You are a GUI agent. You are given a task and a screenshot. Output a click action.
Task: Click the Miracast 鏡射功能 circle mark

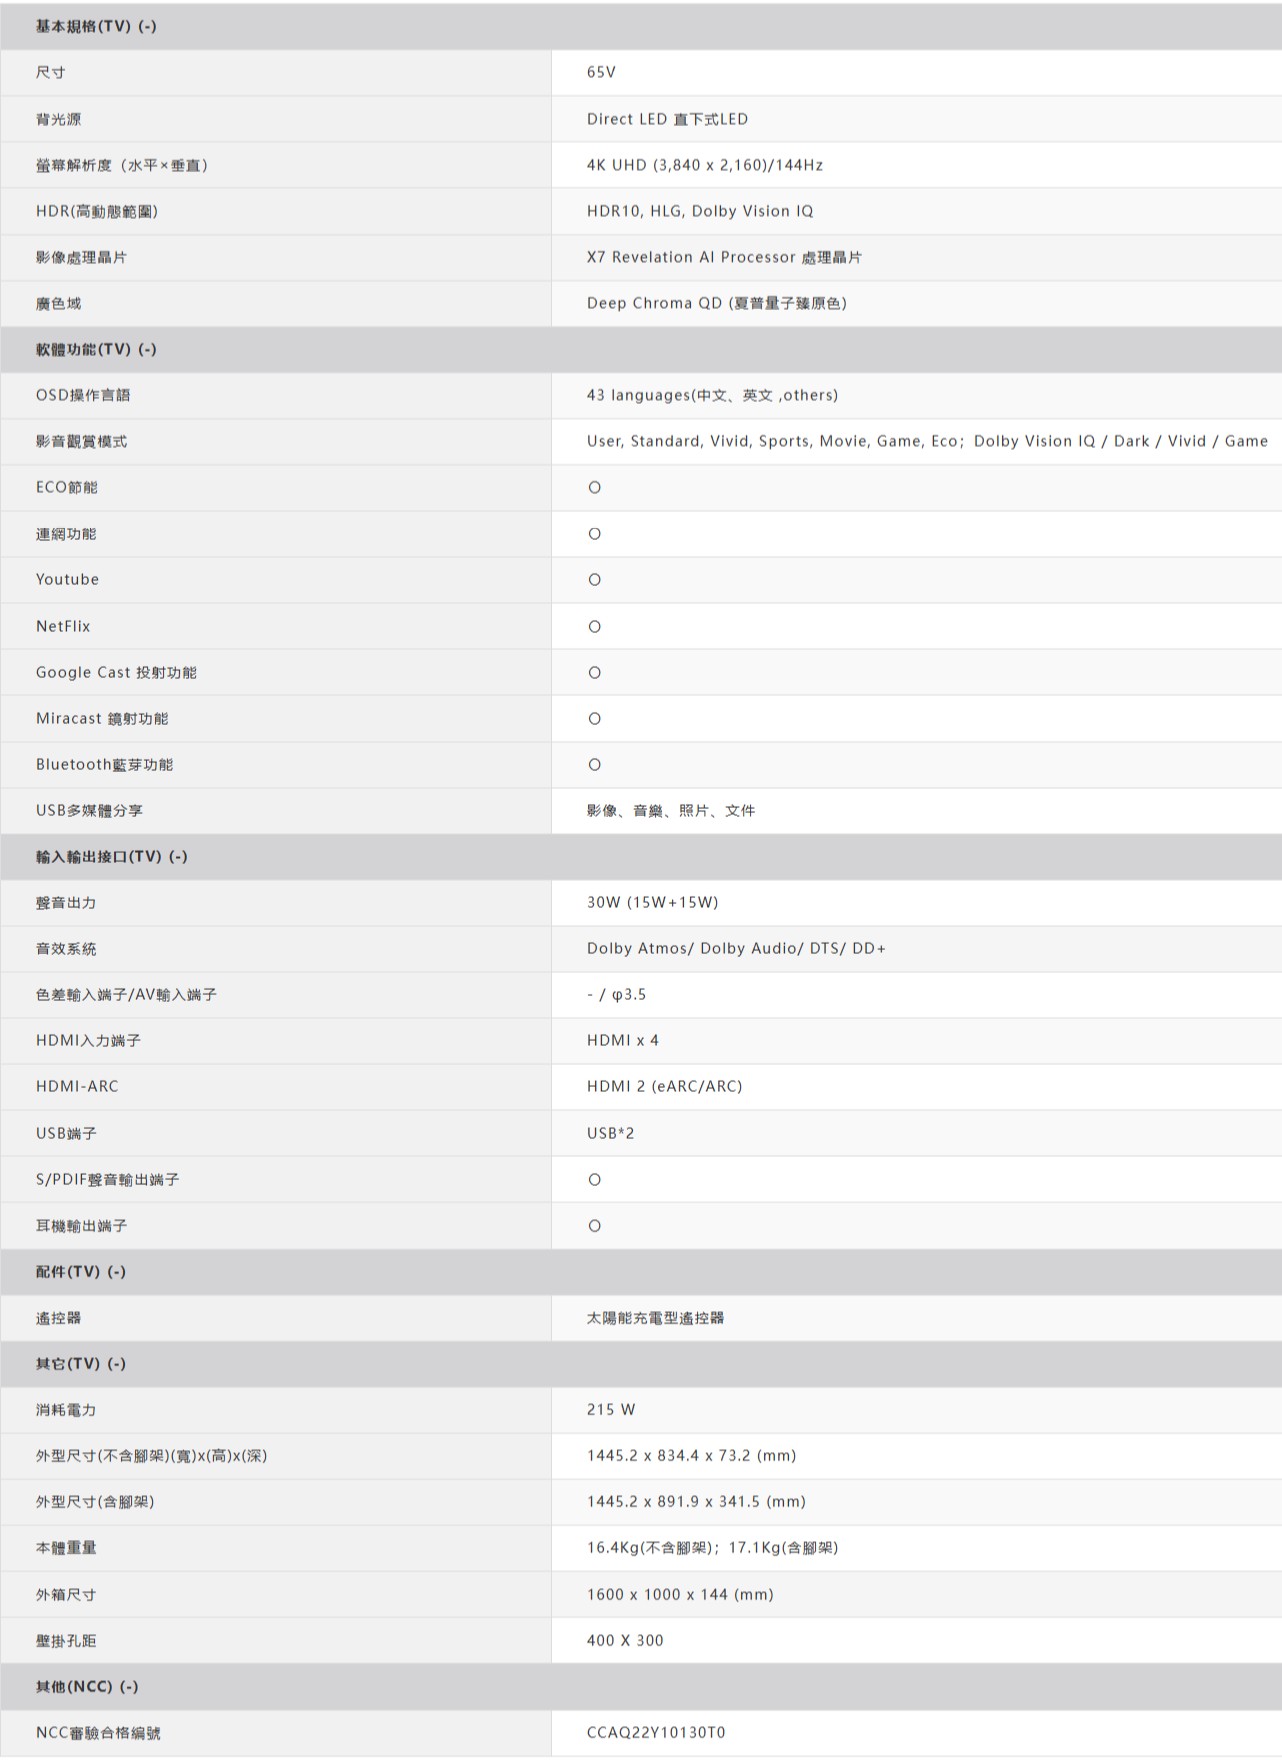click(594, 718)
